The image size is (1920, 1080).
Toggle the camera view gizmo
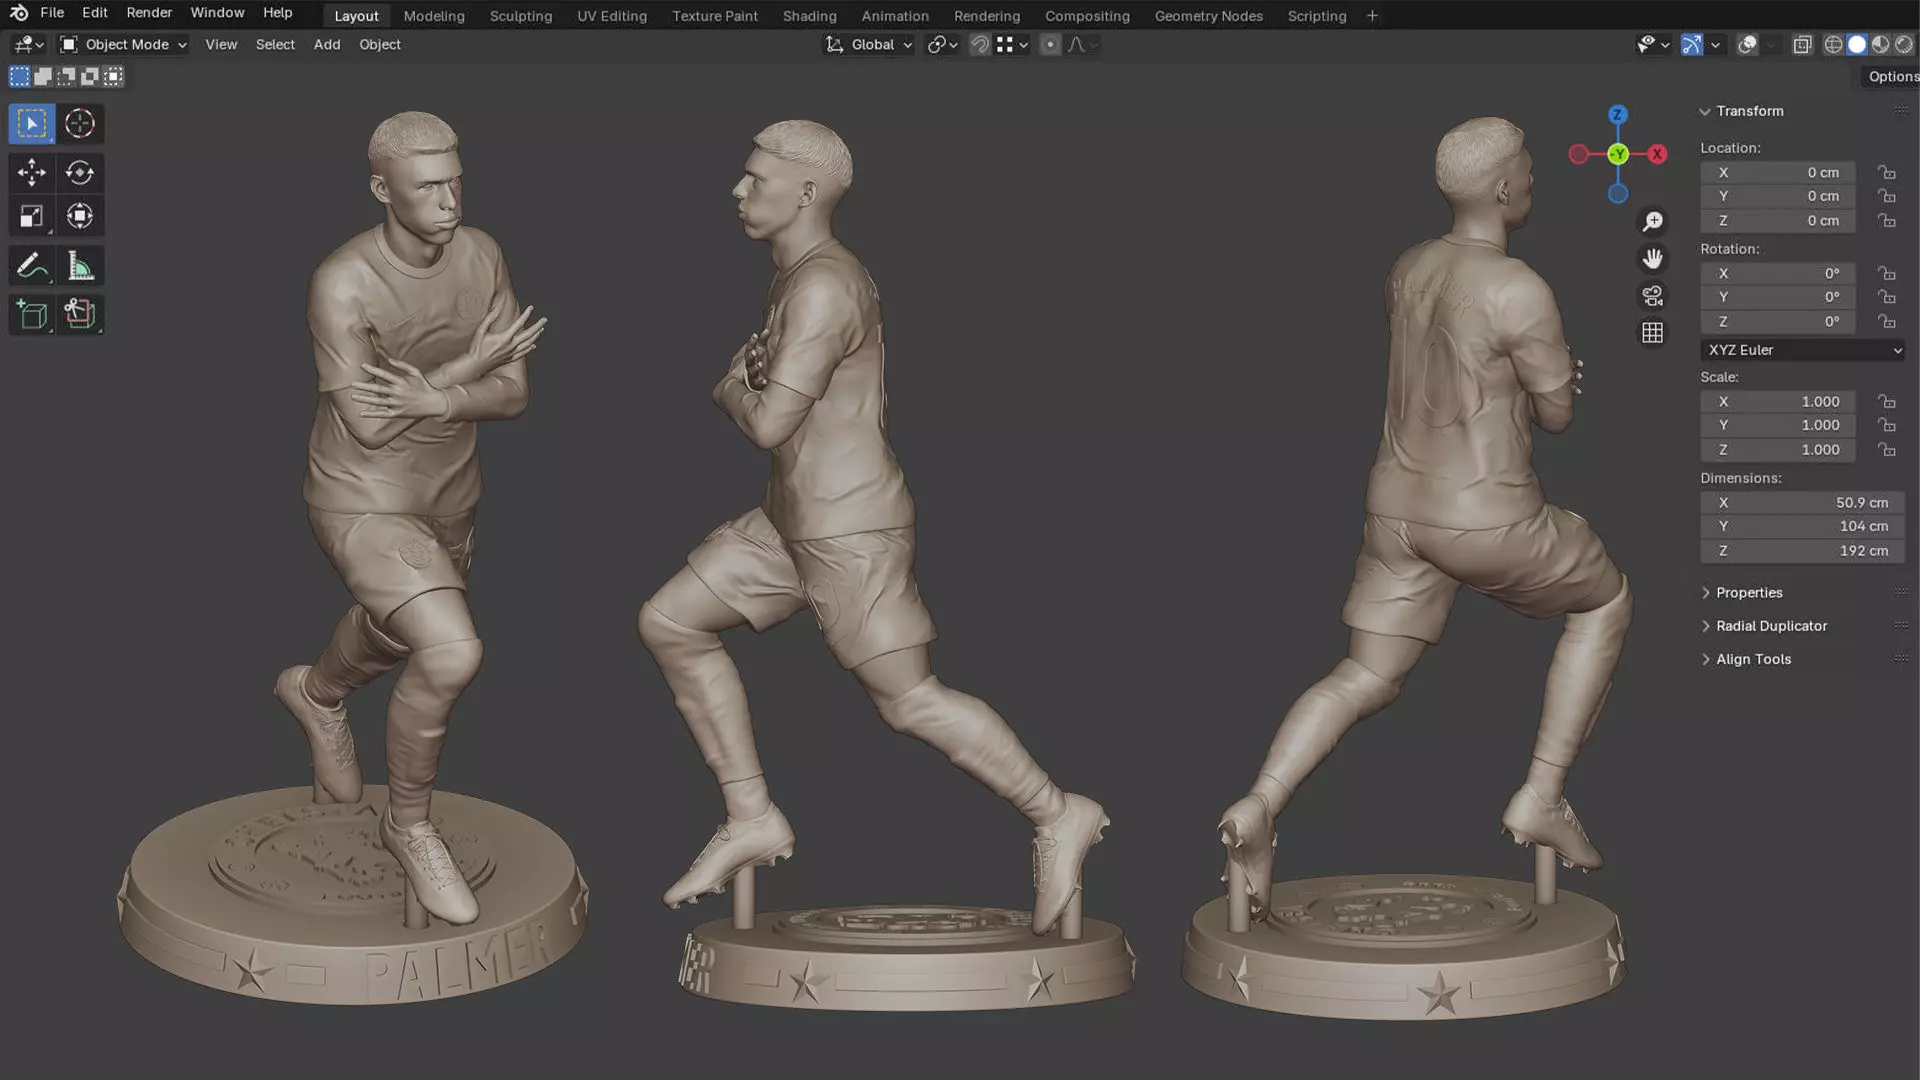tap(1653, 296)
